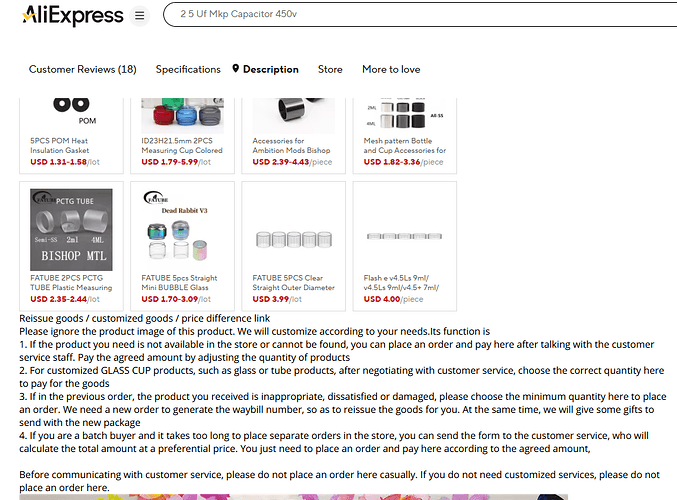The width and height of the screenshot is (677, 500).
Task: Open FATUBE 2PCS PCTG TUBE product link
Action: (x=71, y=283)
